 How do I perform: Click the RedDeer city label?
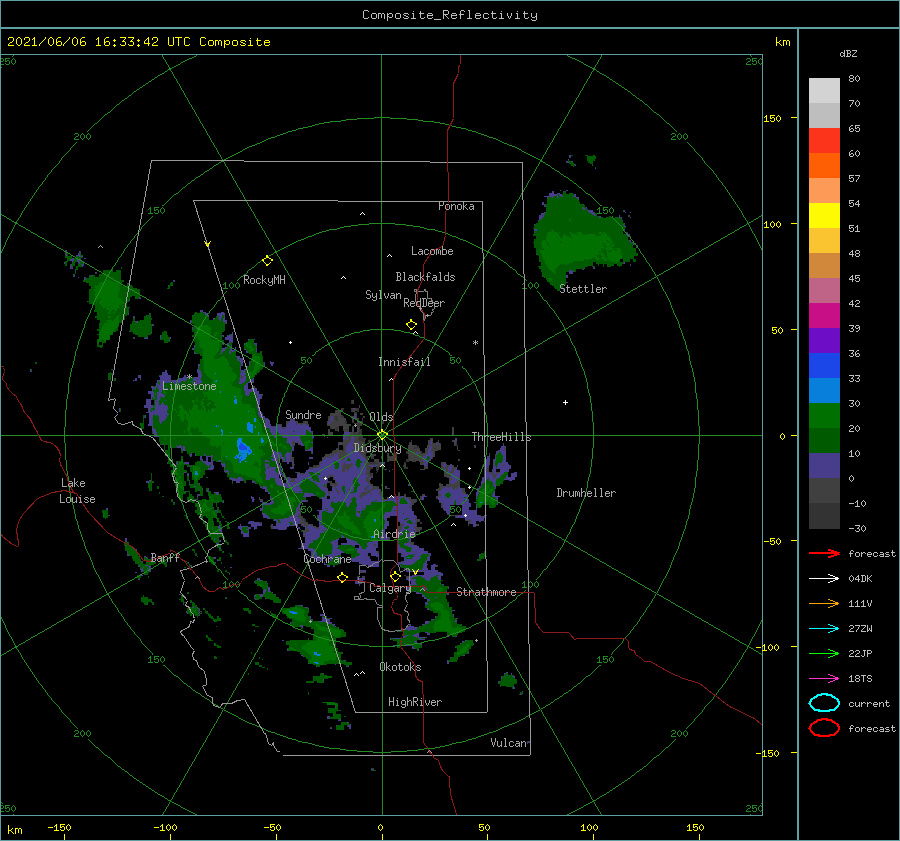point(424,303)
